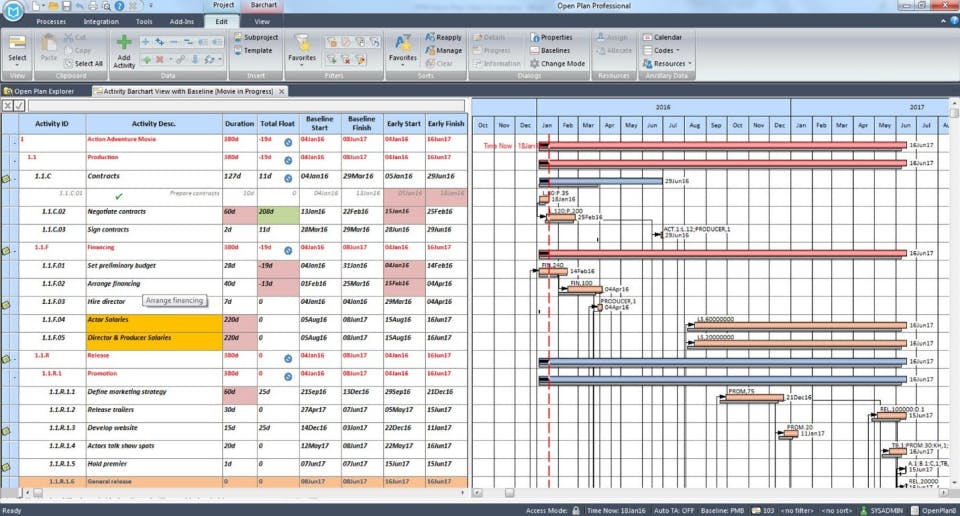
Task: Switch to the Processes ribbon tab
Action: 51,21
